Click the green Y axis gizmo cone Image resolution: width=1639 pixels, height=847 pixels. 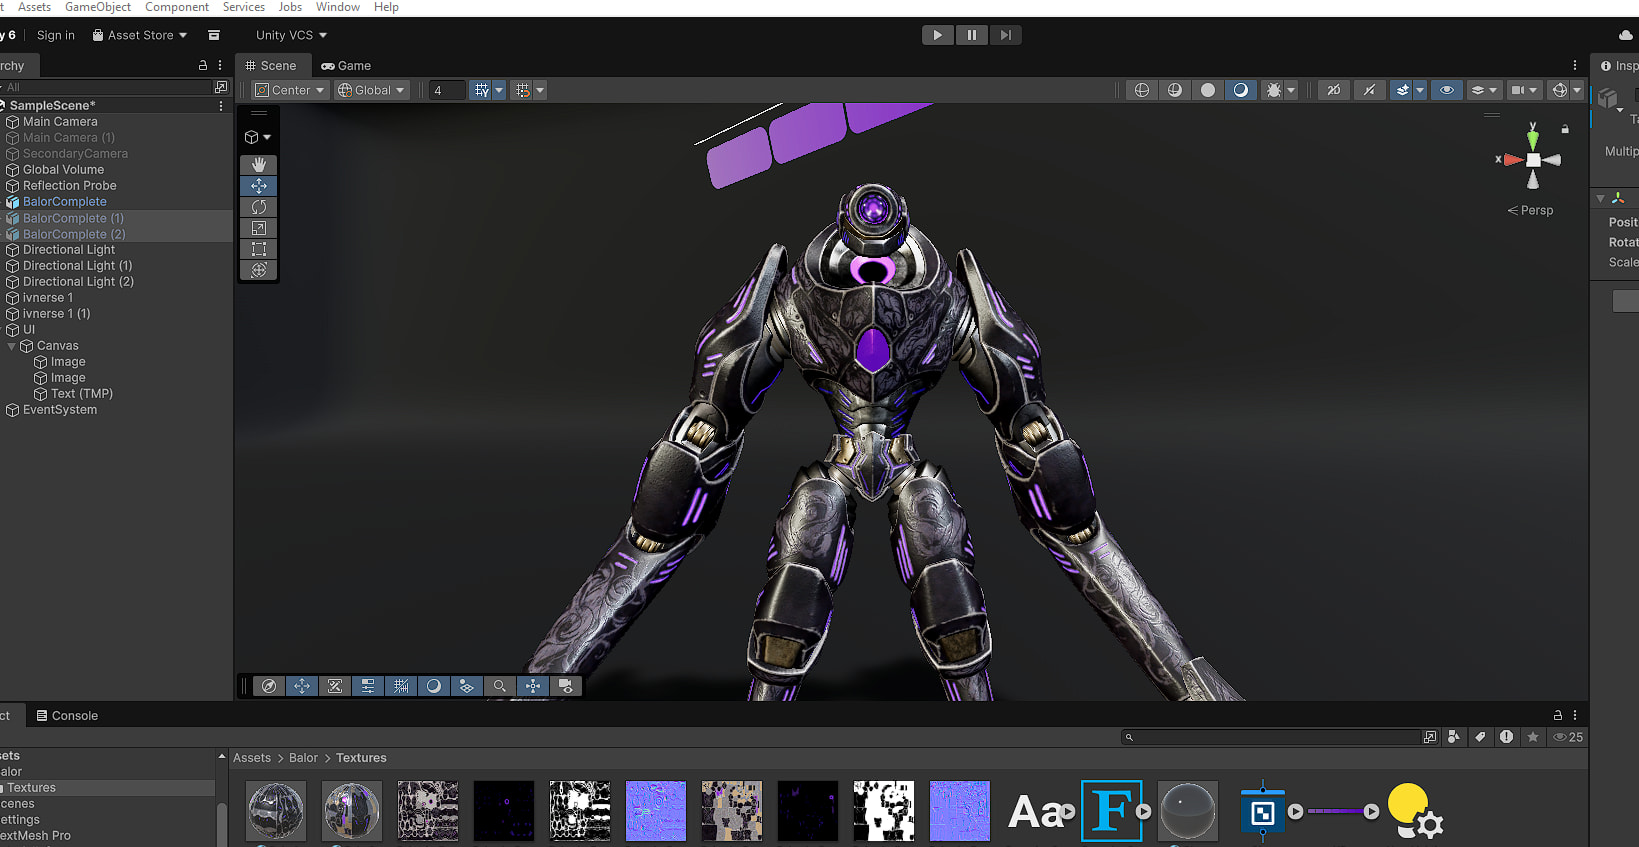(x=1533, y=138)
